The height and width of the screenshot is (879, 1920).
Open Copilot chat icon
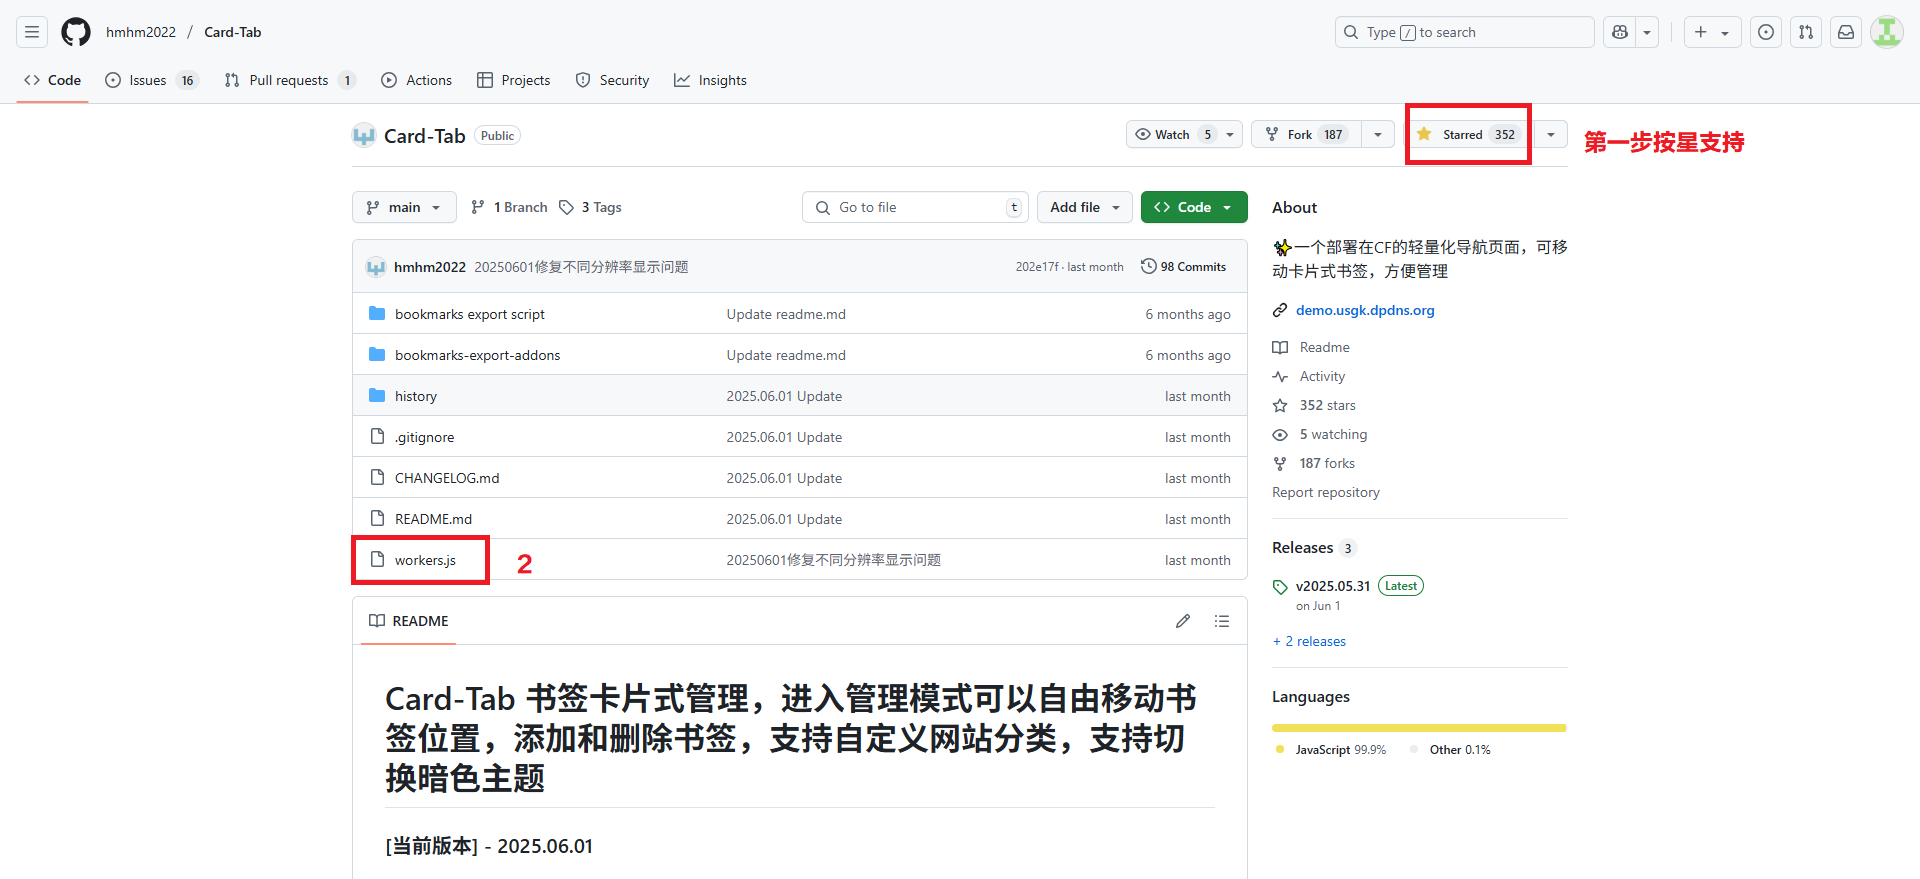tap(1620, 32)
